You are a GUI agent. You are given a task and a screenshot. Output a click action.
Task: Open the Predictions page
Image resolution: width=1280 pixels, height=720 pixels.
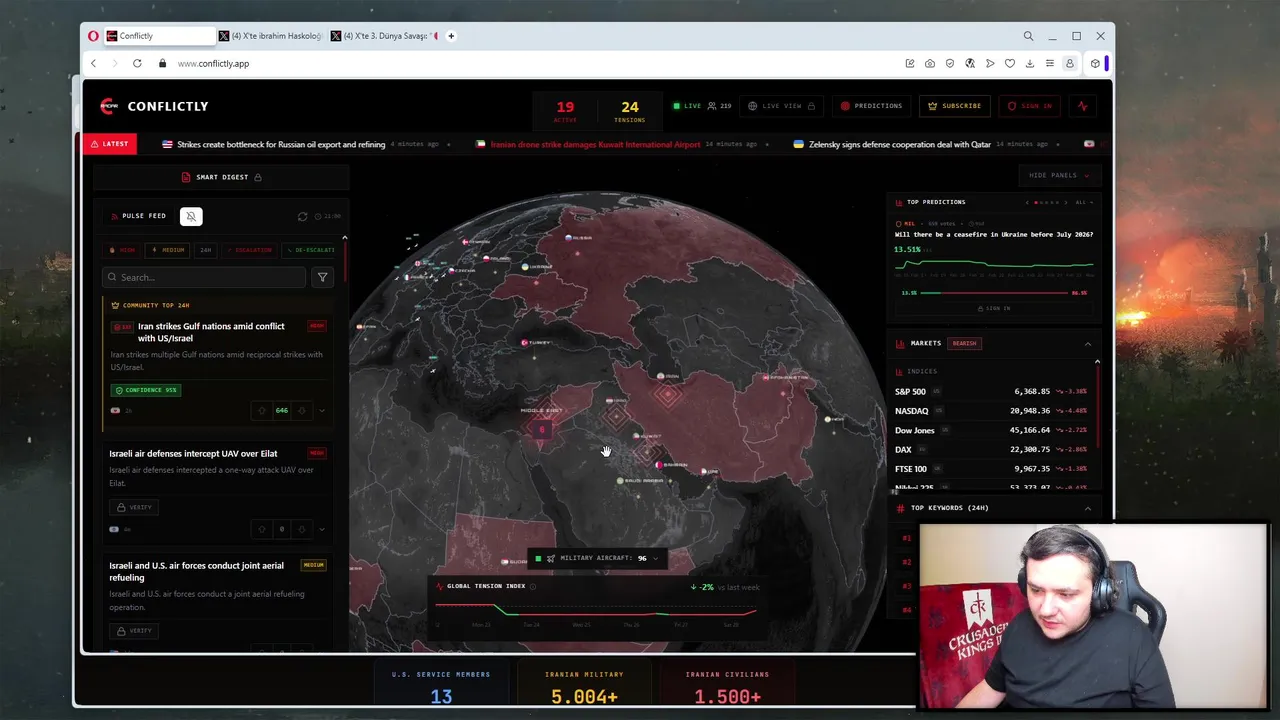[x=872, y=106]
